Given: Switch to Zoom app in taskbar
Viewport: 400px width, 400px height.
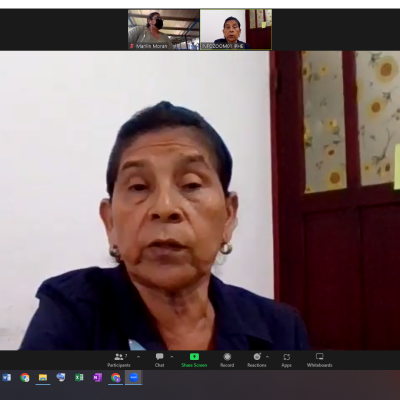Looking at the screenshot, I should tap(134, 377).
